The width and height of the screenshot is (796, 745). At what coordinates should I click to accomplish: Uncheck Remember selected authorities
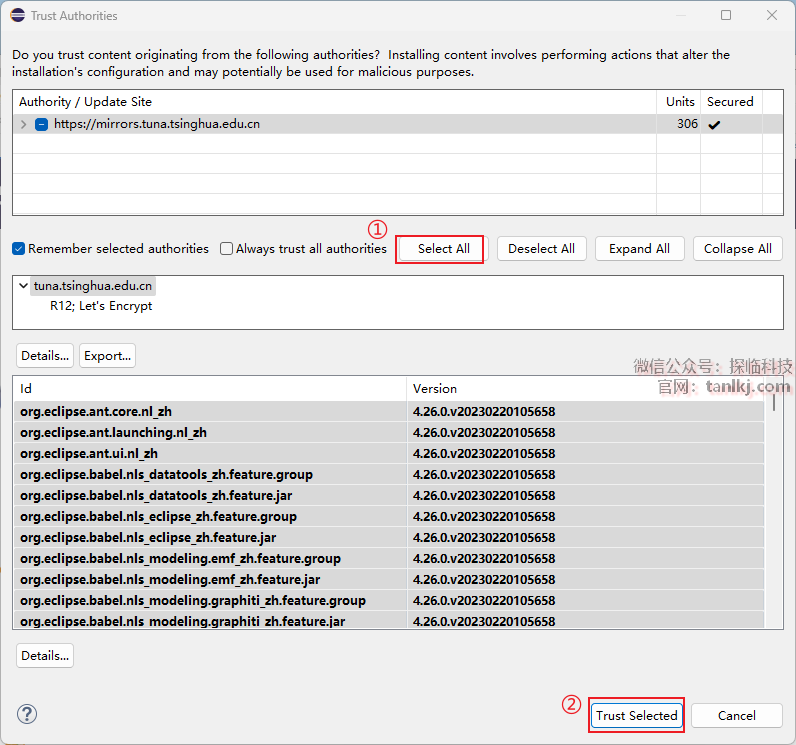[19, 249]
